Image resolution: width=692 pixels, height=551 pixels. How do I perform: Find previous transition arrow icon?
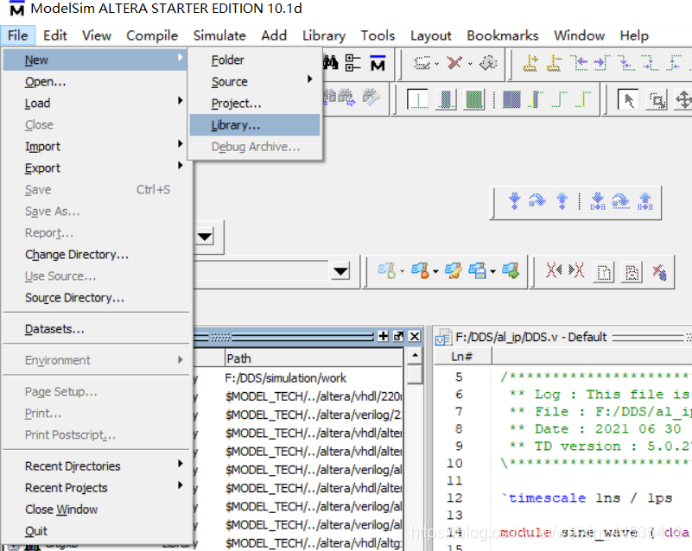click(579, 63)
